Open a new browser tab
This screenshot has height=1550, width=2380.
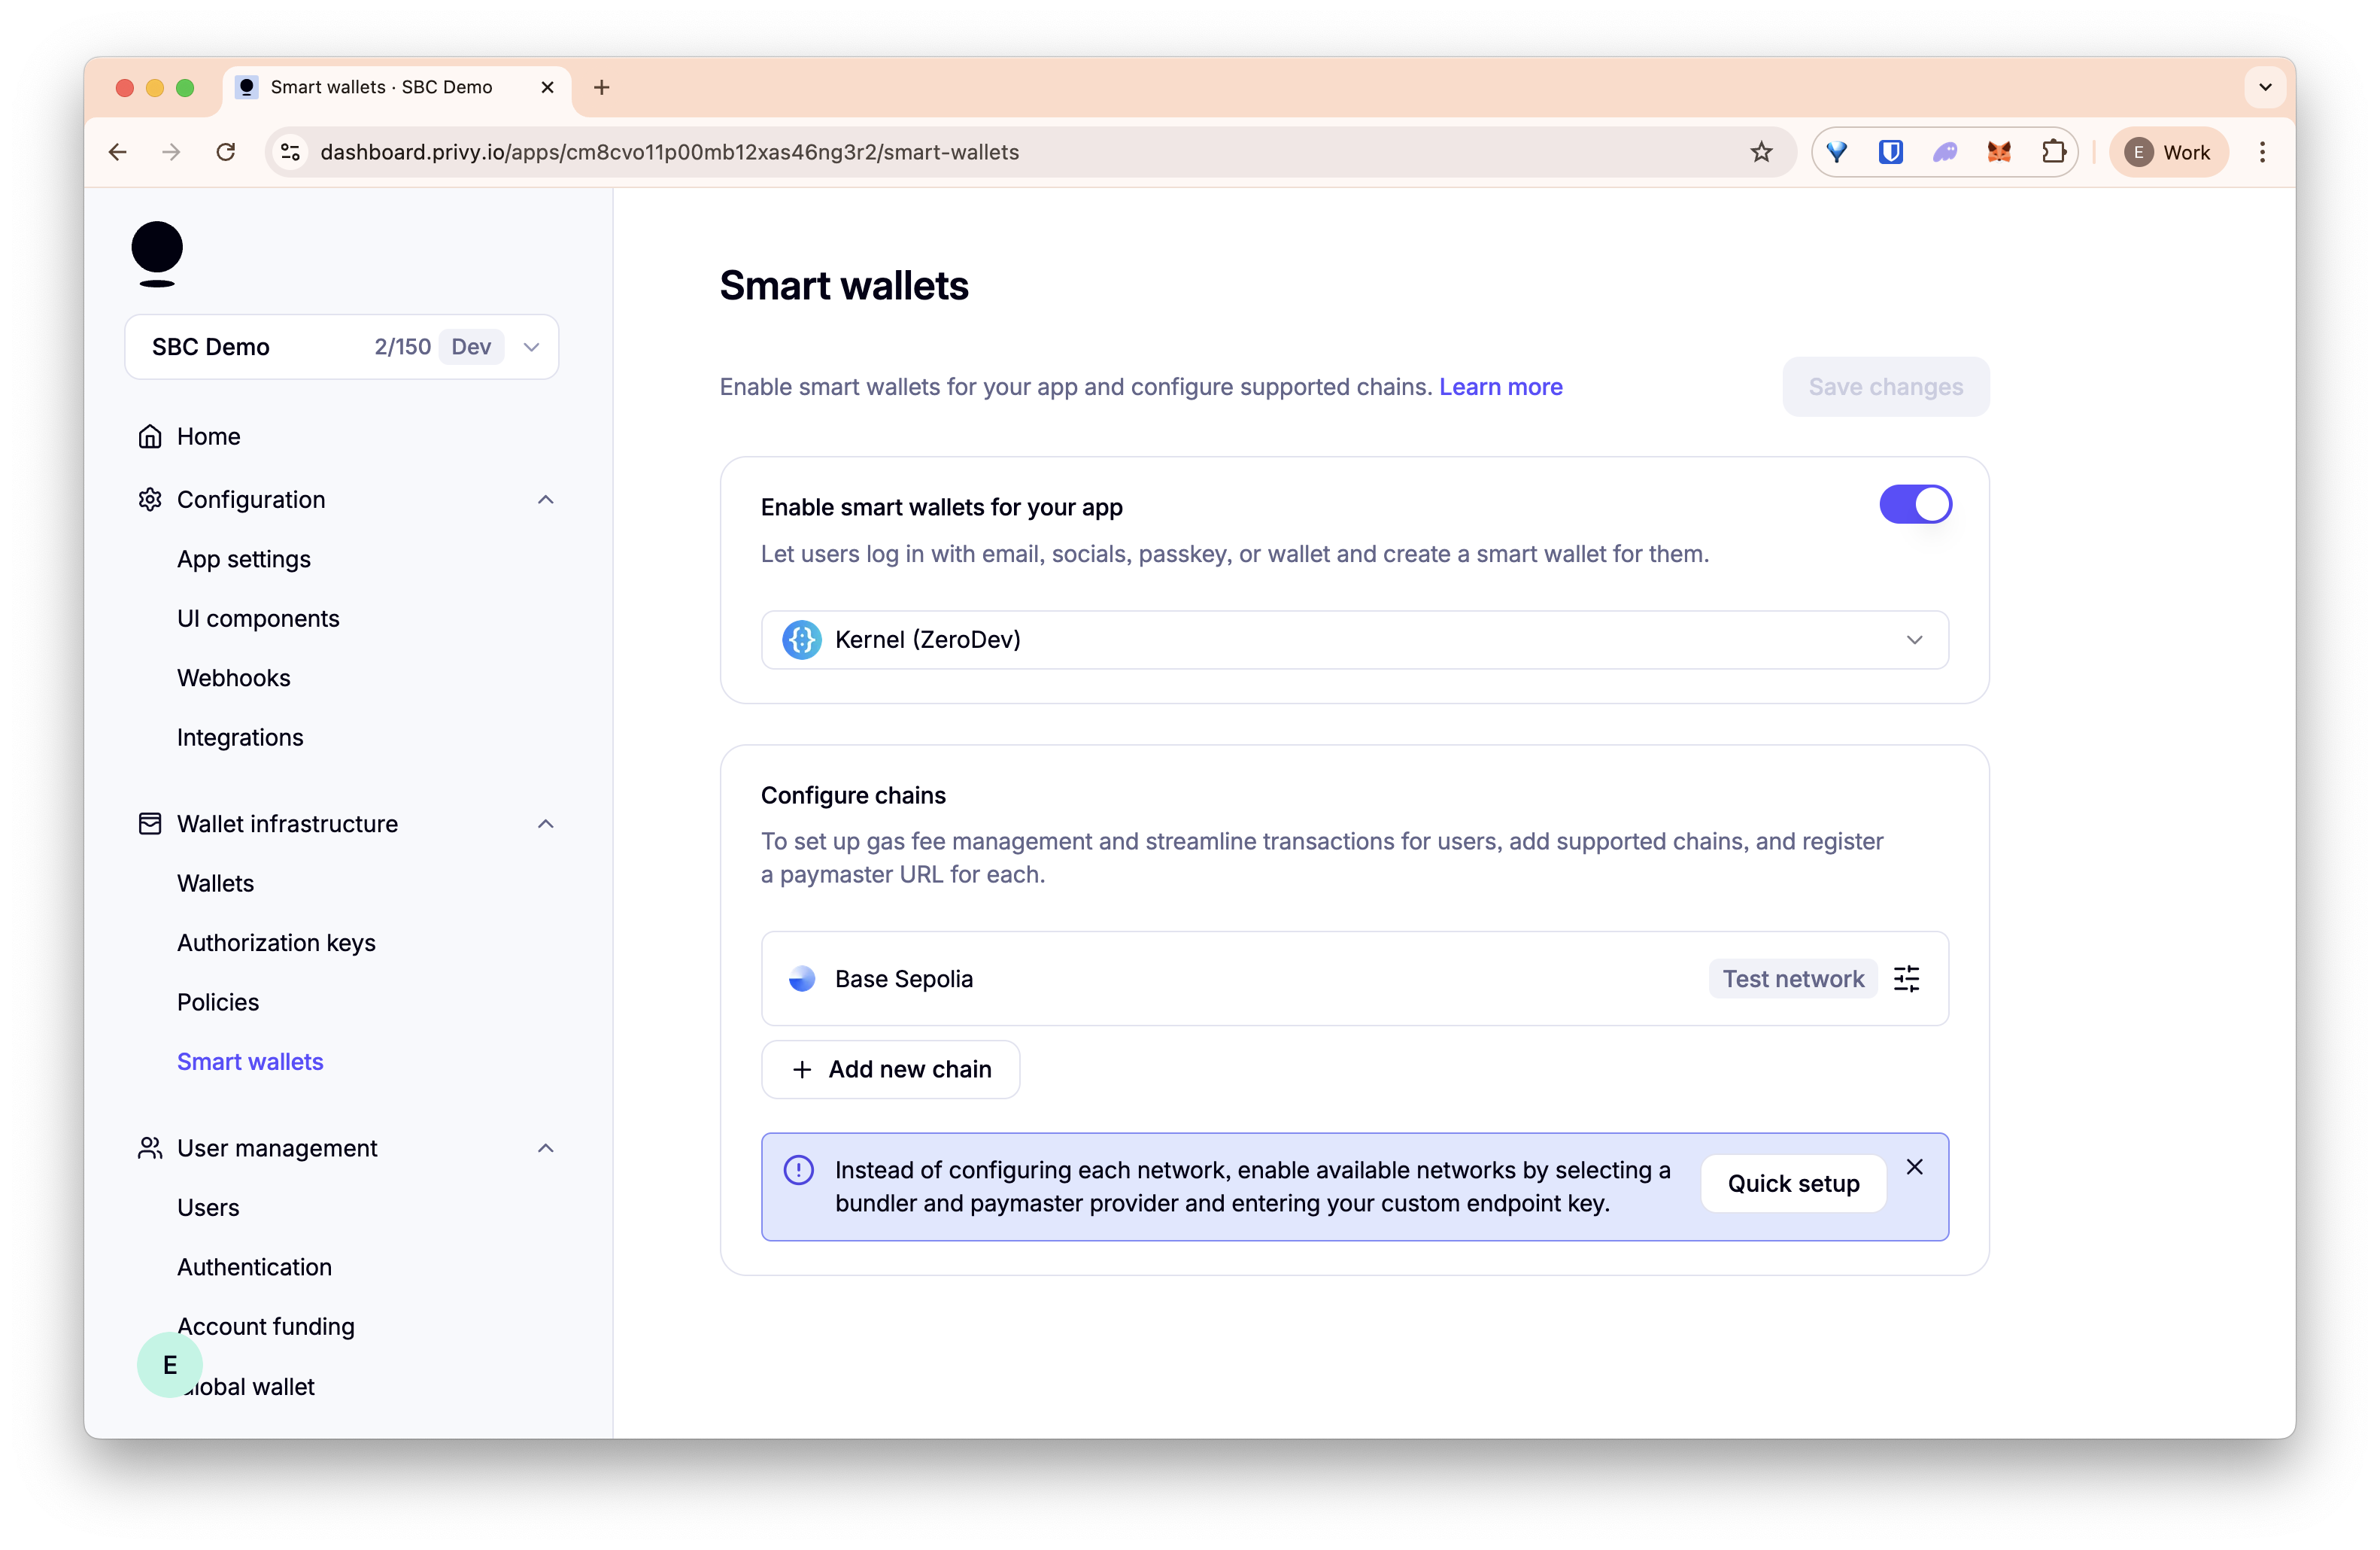[601, 88]
